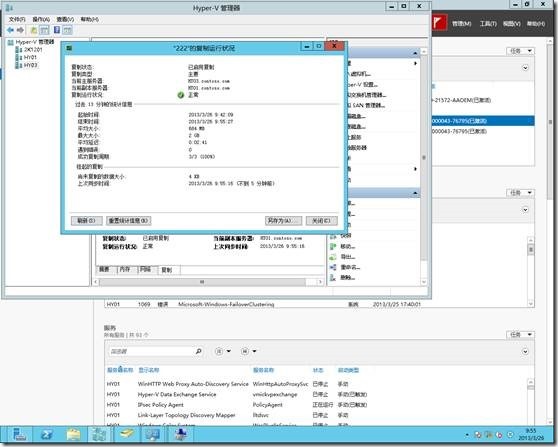The width and height of the screenshot is (558, 447).
Task: Click the 删除... (Delete) action icon
Action: (333, 277)
